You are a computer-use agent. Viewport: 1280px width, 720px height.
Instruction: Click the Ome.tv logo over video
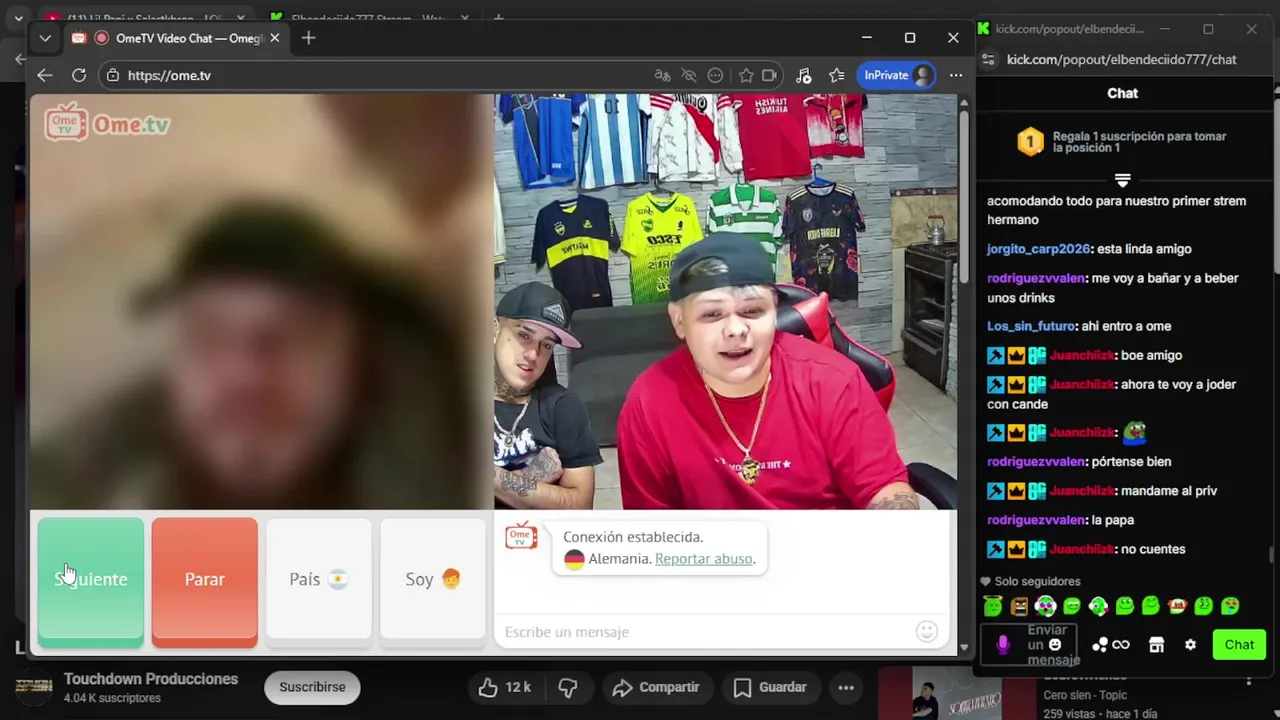tap(107, 123)
